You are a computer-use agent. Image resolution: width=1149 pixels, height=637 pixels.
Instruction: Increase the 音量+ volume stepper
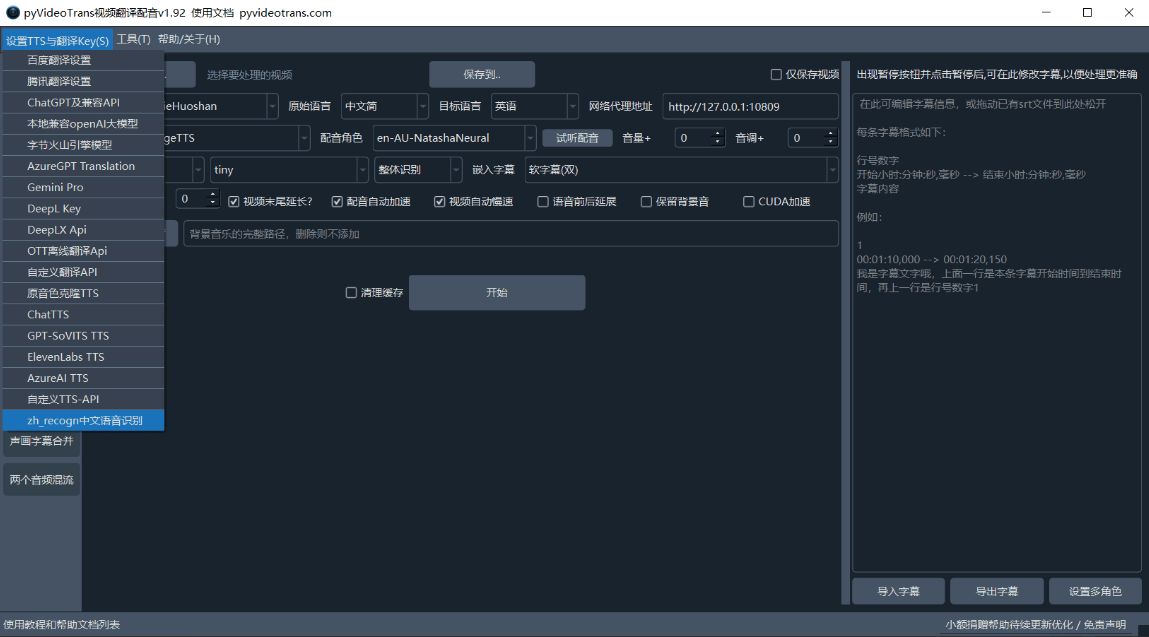point(717,133)
